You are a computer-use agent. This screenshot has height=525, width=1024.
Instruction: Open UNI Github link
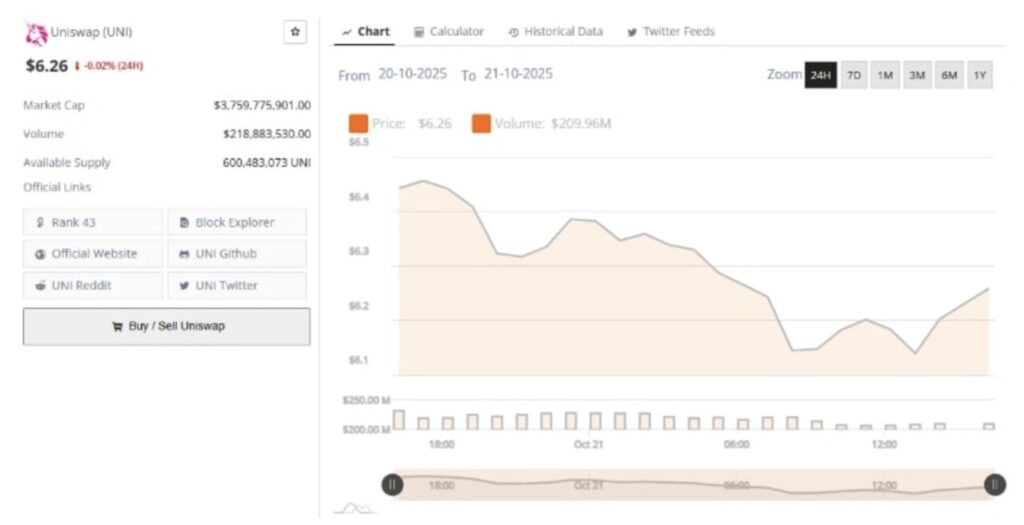pyautogui.click(x=237, y=254)
